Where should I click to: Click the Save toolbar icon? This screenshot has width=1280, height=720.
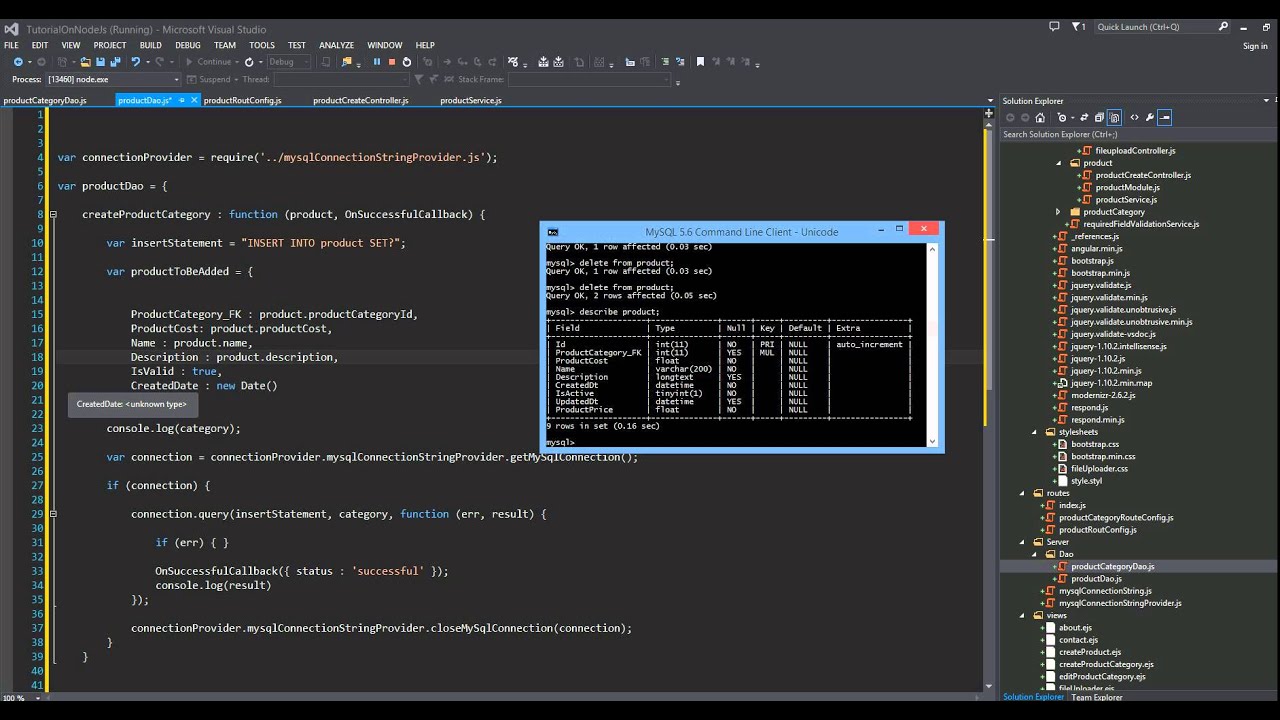click(100, 61)
